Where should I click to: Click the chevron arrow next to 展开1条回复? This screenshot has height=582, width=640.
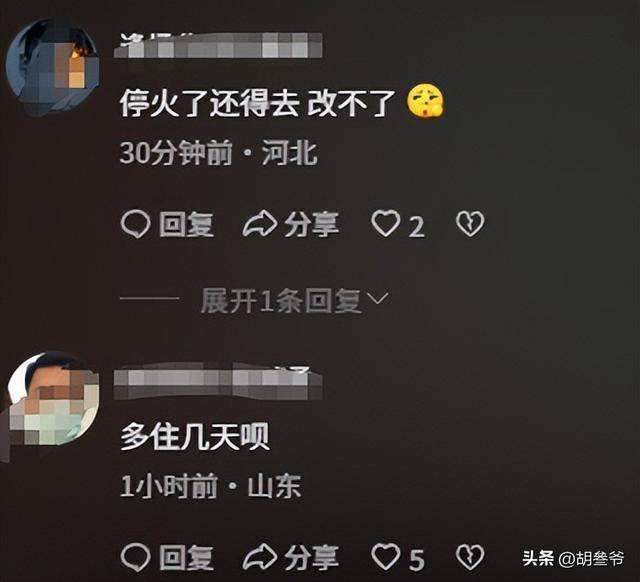(x=378, y=299)
